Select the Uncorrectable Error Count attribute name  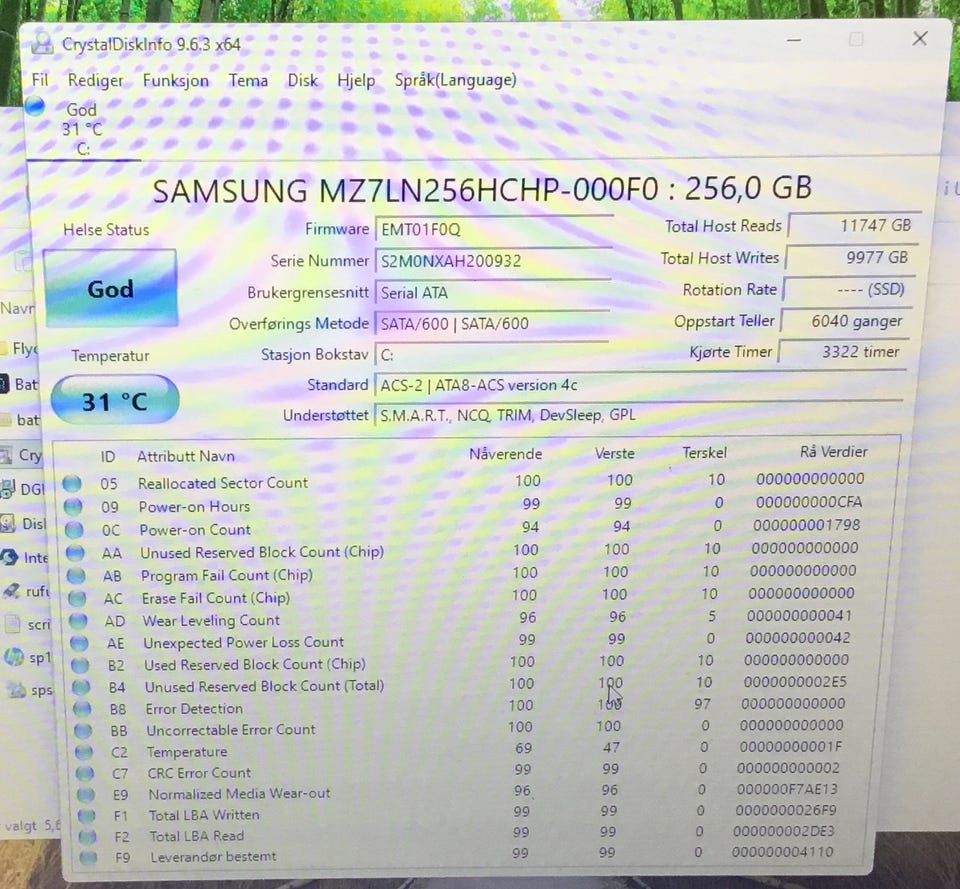(231, 730)
